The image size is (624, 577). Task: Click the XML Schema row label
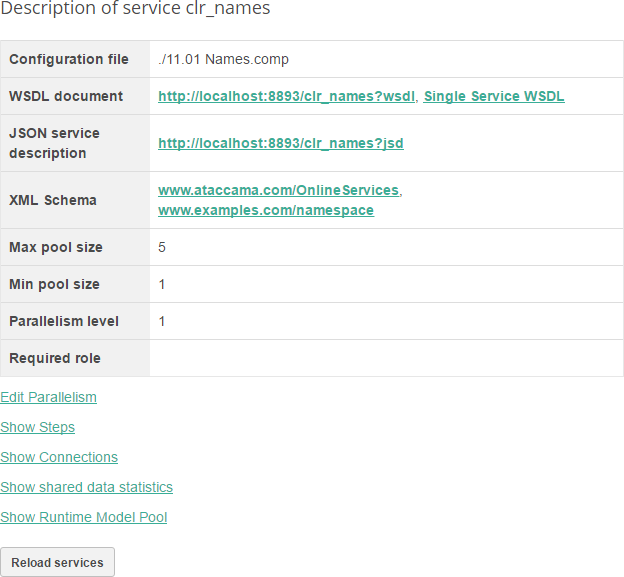(x=53, y=200)
